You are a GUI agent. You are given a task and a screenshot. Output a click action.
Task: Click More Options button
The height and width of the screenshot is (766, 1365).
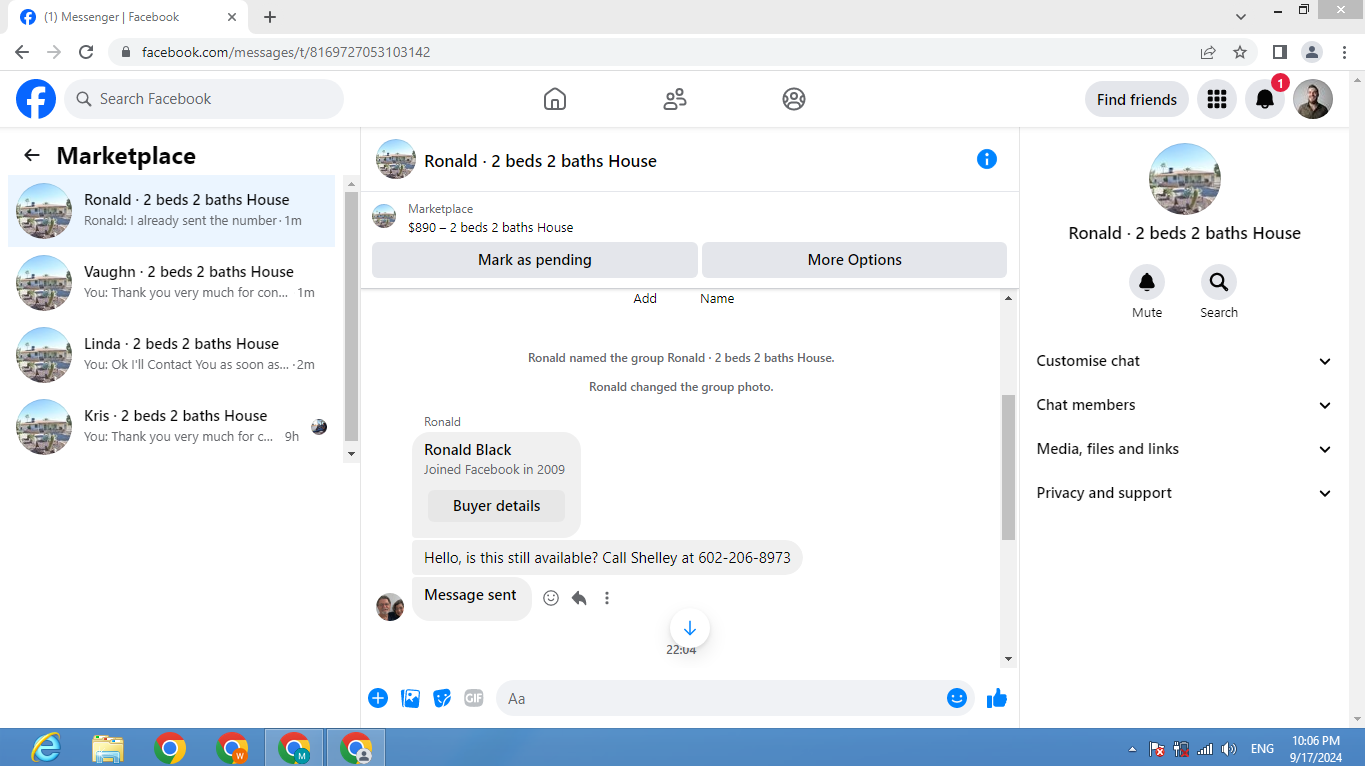855,260
